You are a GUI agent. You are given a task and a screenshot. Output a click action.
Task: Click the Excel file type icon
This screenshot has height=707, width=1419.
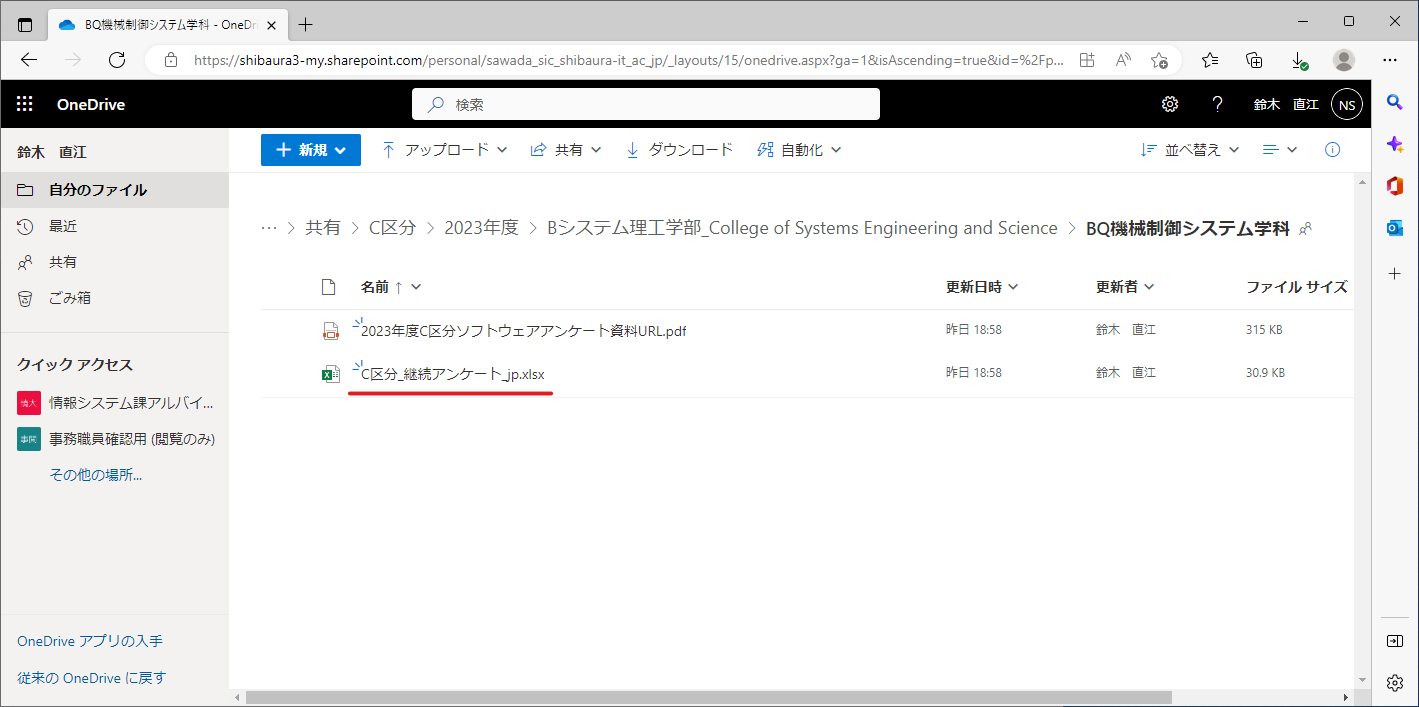tap(330, 374)
